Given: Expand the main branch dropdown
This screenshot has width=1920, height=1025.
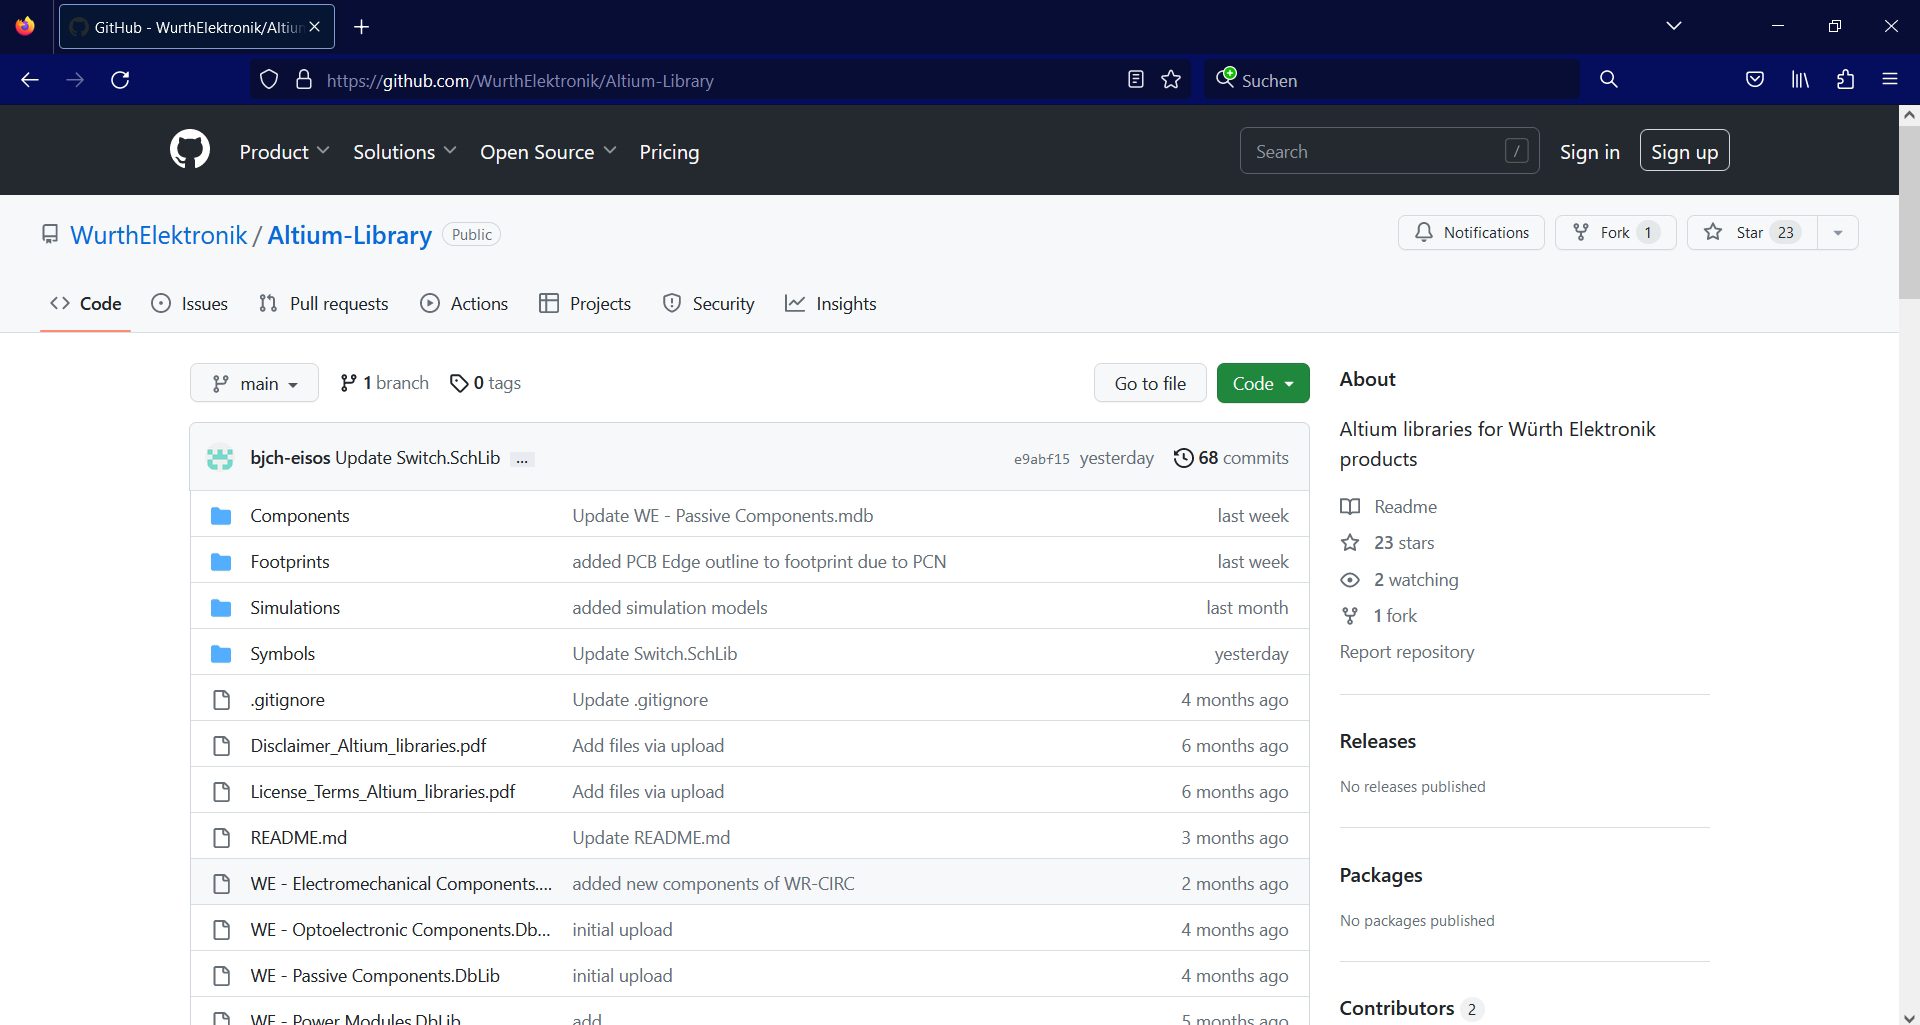Looking at the screenshot, I should point(254,382).
